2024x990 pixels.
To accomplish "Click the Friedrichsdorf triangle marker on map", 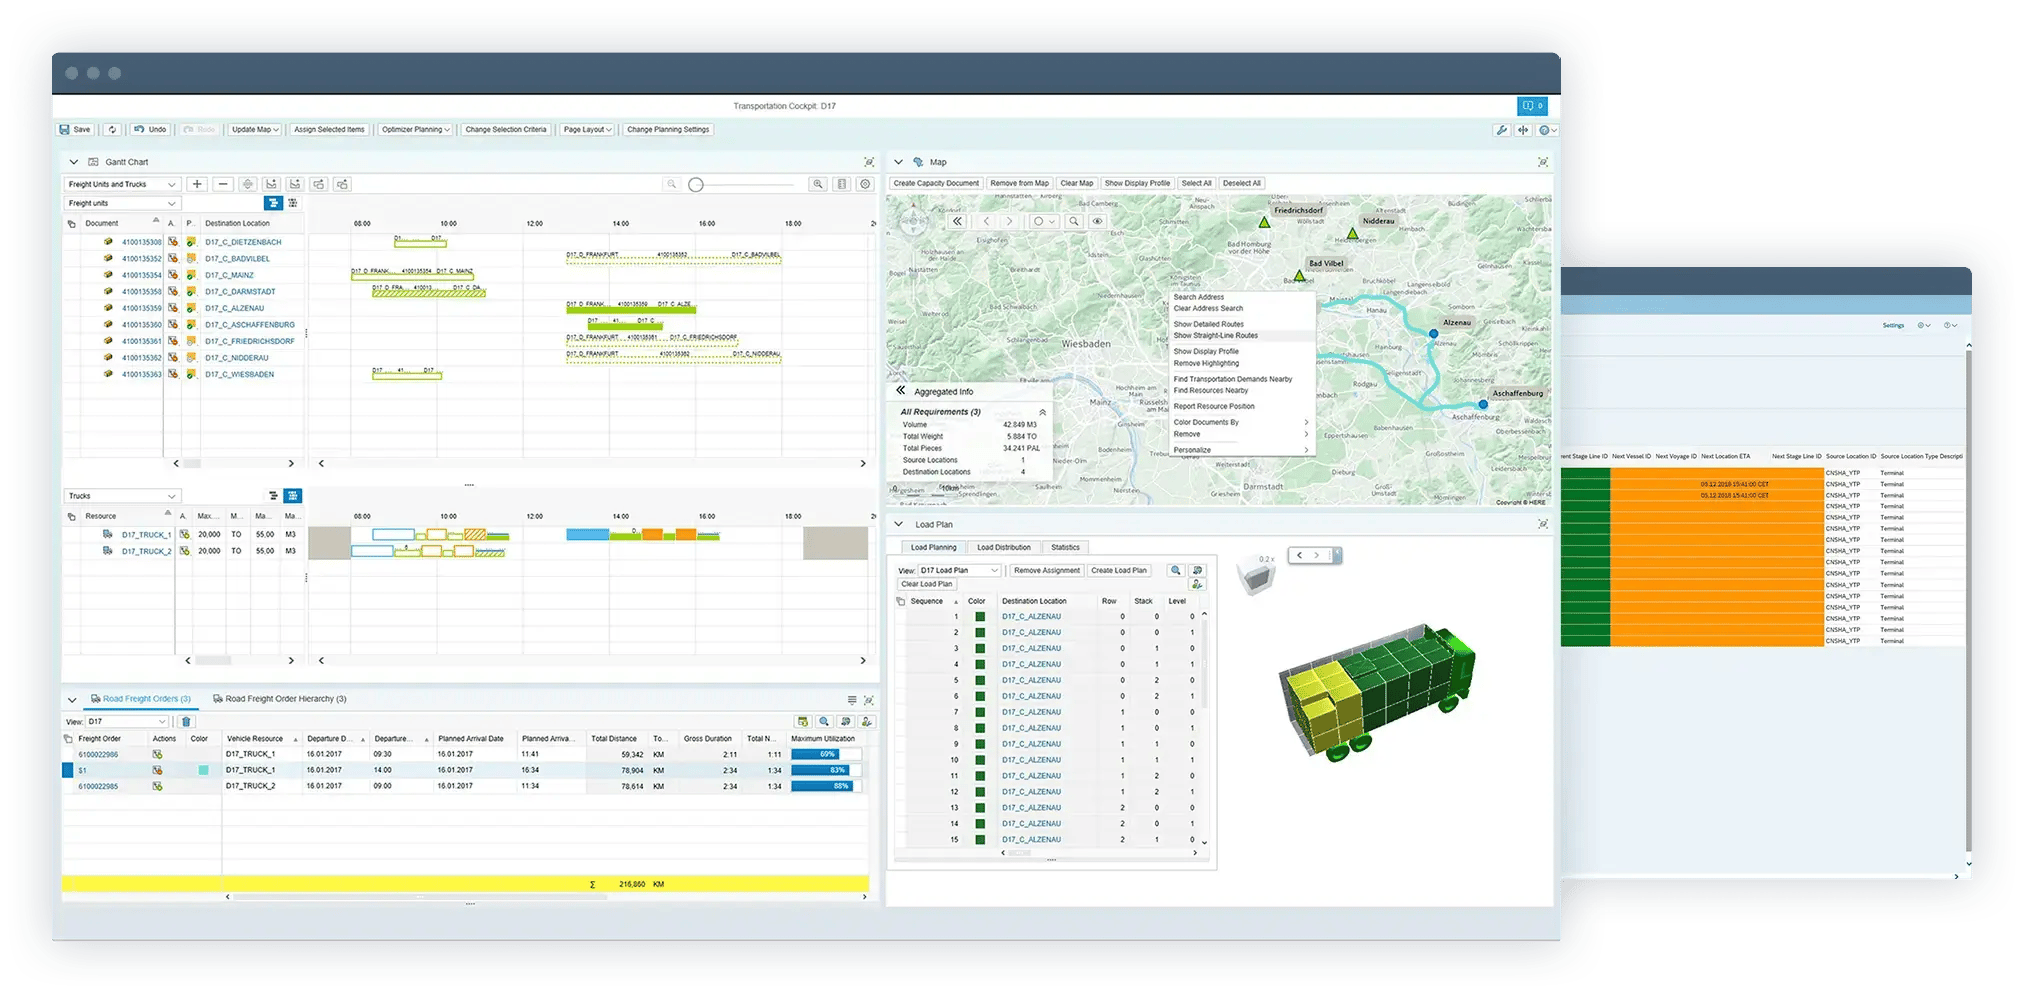I will (x=1265, y=222).
